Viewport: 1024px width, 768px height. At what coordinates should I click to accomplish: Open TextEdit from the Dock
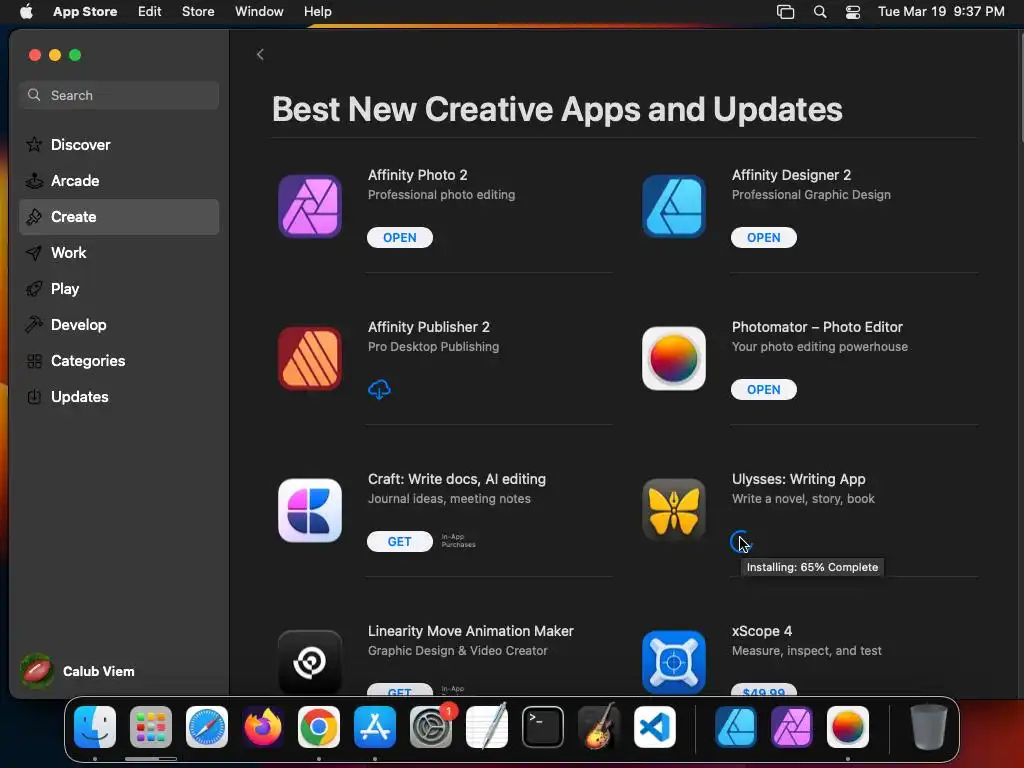click(x=487, y=727)
